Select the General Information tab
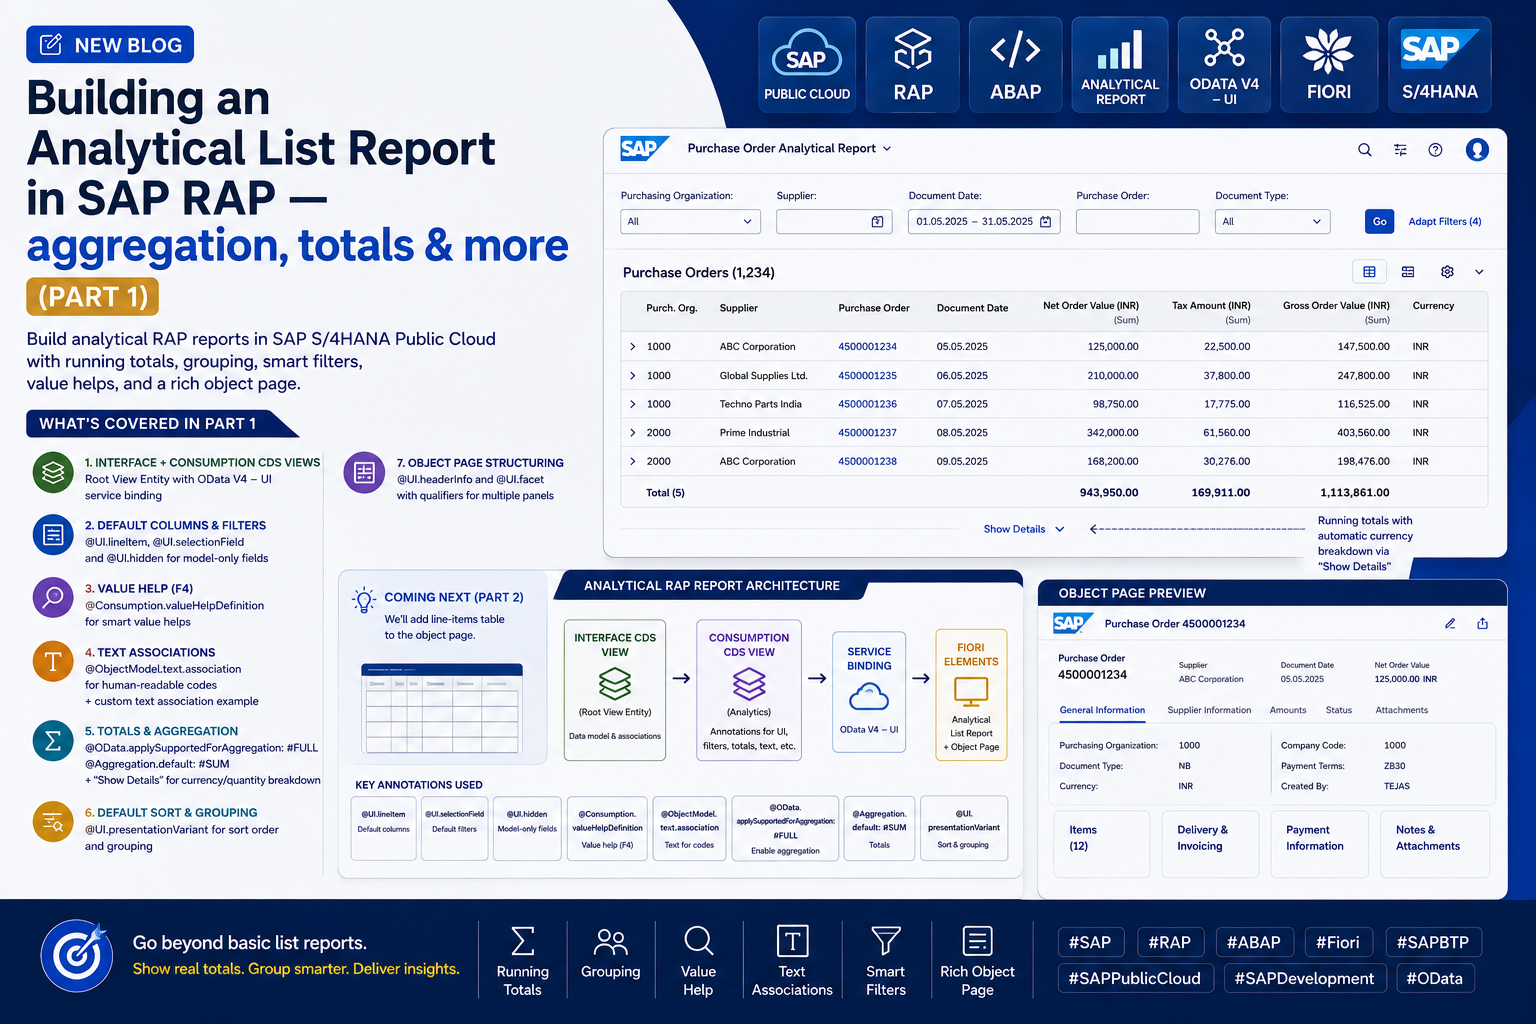The height and width of the screenshot is (1024, 1536). pos(1102,710)
